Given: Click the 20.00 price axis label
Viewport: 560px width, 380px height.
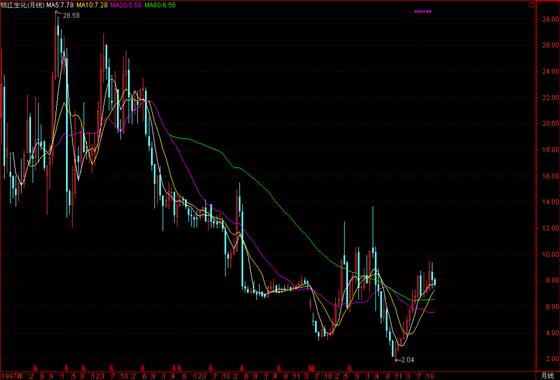Looking at the screenshot, I should [550, 124].
